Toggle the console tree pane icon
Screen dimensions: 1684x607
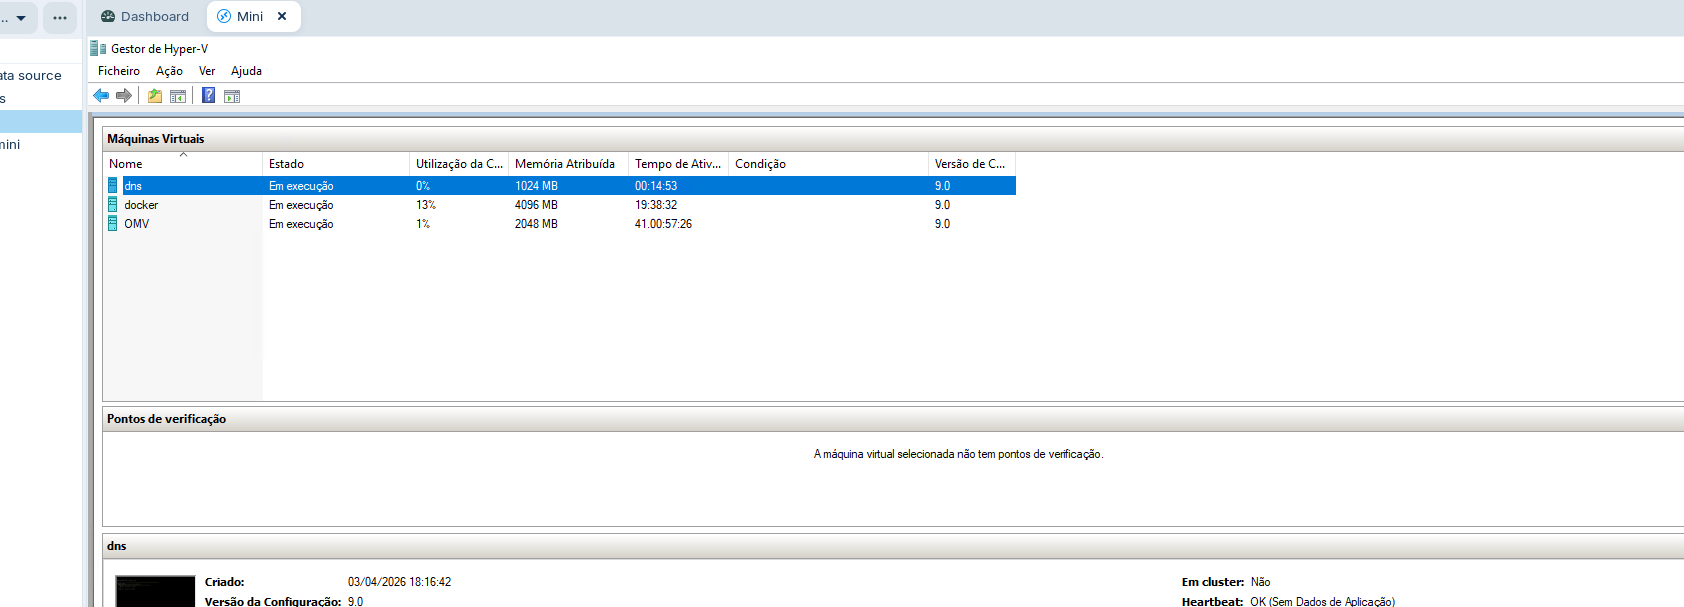click(178, 96)
